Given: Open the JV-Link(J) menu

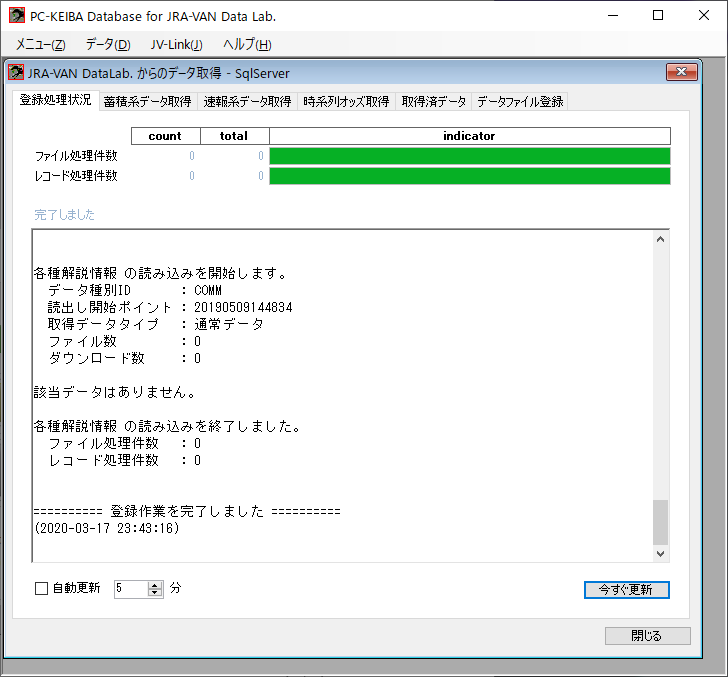Looking at the screenshot, I should pos(176,45).
